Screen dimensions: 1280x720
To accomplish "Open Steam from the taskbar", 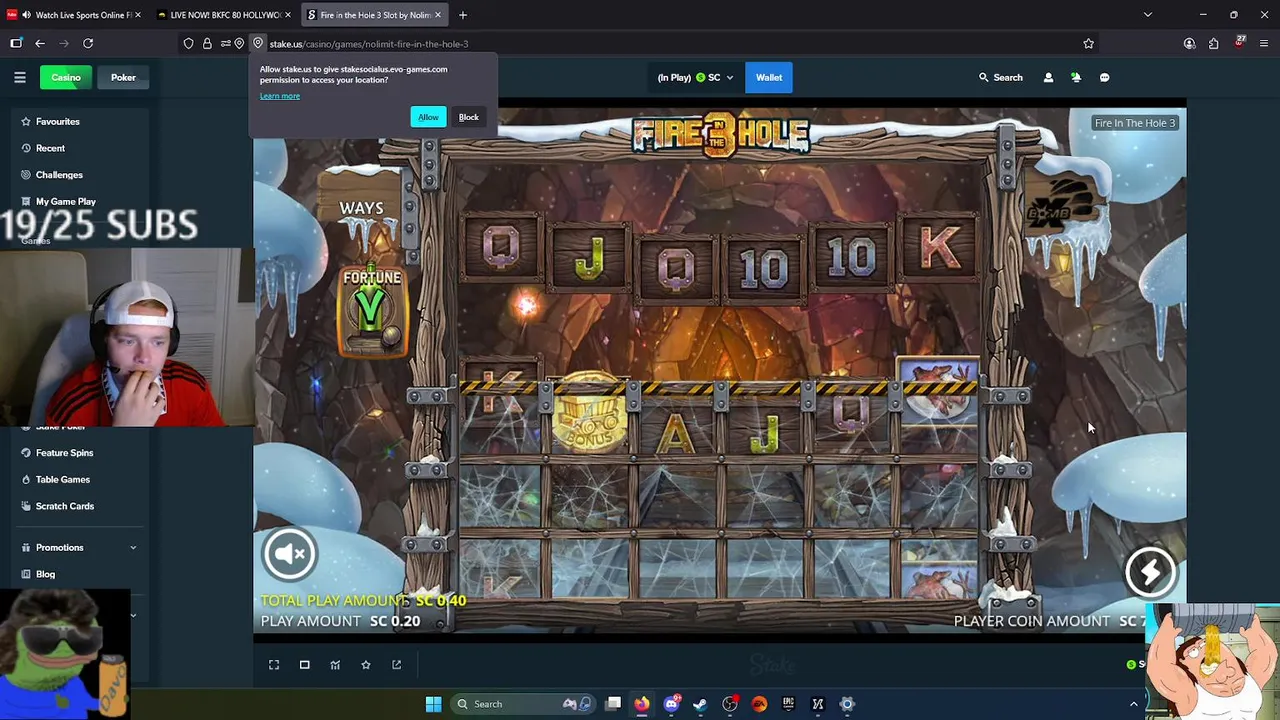I will click(700, 704).
